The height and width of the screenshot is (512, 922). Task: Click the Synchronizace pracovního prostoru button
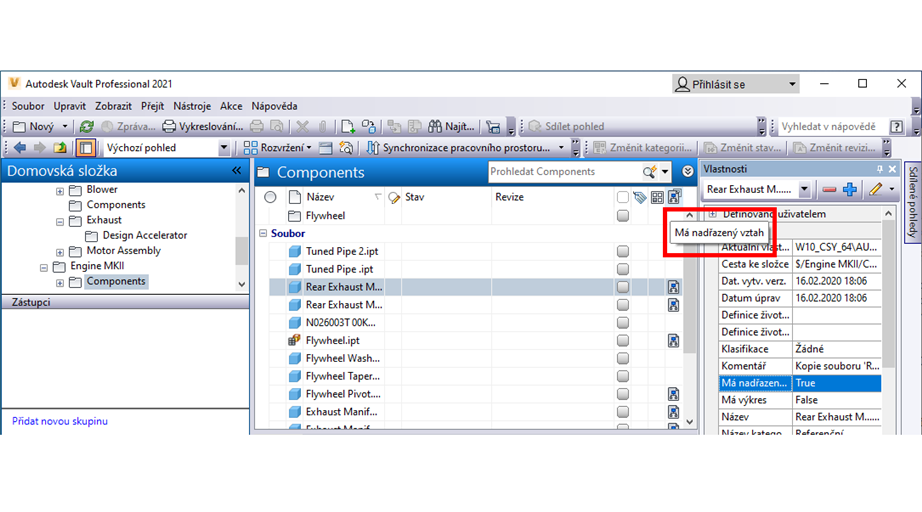point(457,148)
